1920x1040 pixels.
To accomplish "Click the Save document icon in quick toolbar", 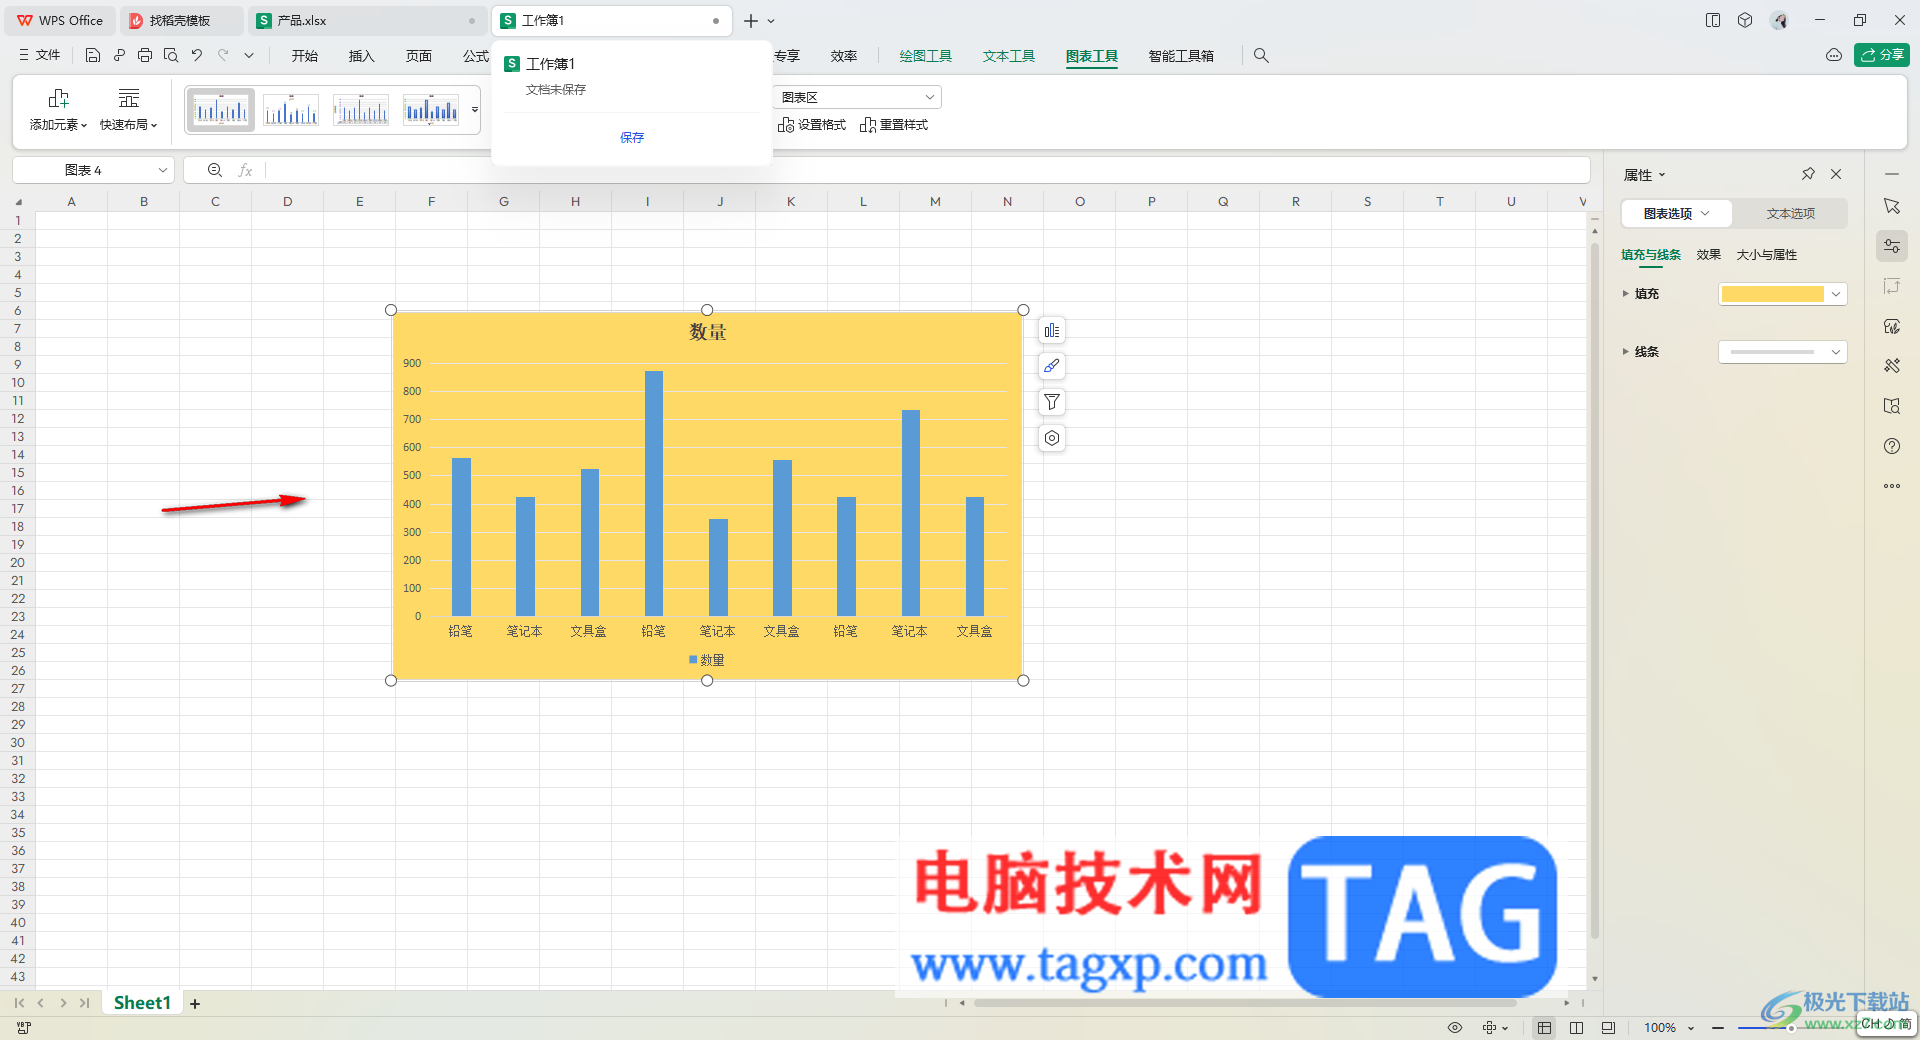I will [x=92, y=56].
